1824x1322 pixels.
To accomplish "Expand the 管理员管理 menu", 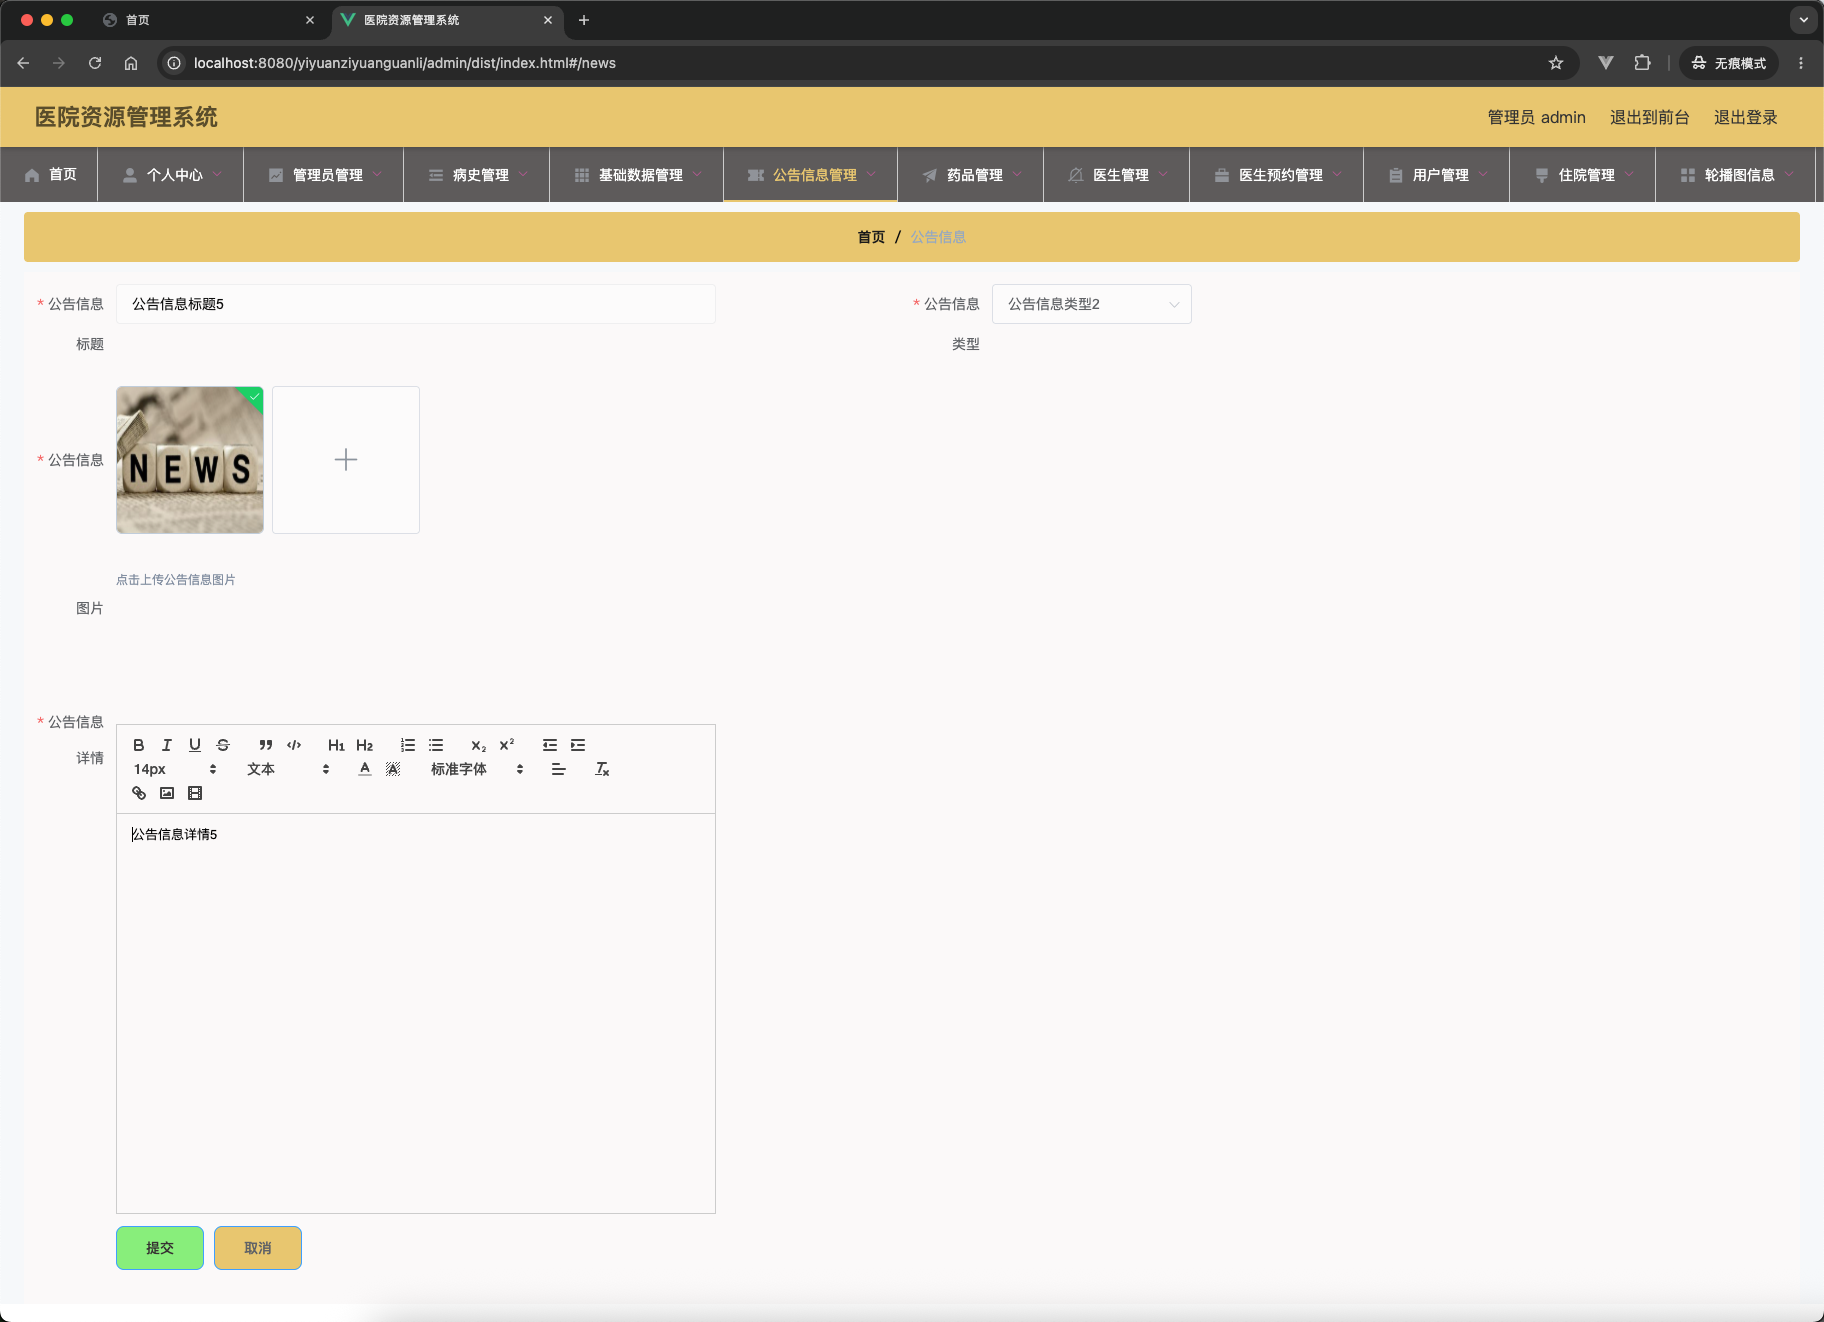I will tap(324, 175).
